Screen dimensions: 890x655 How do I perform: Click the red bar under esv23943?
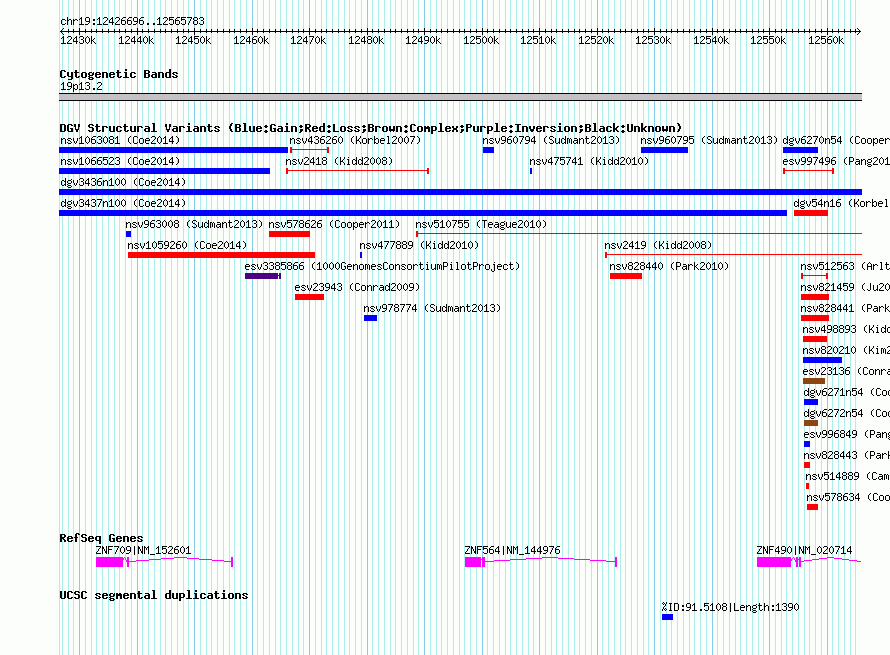point(309,297)
